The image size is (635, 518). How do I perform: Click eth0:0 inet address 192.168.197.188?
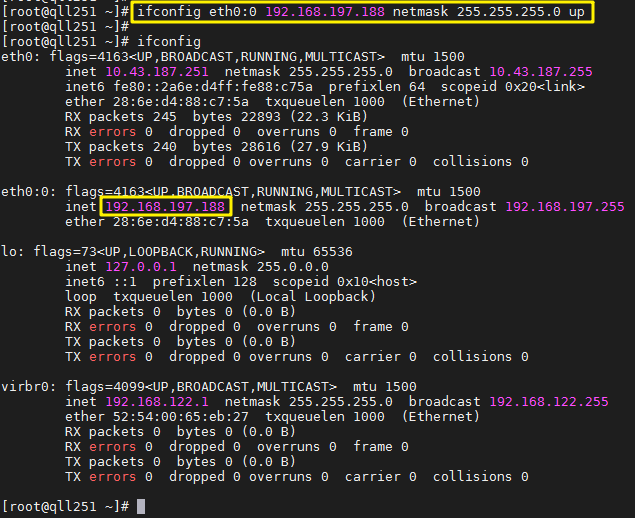[x=165, y=207]
